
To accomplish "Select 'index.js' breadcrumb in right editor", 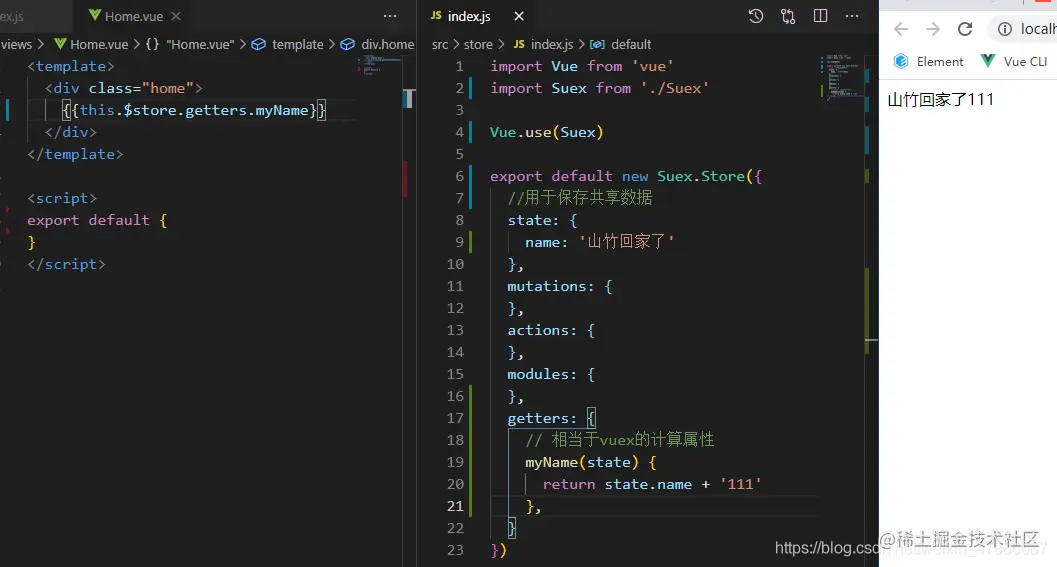I will point(552,44).
